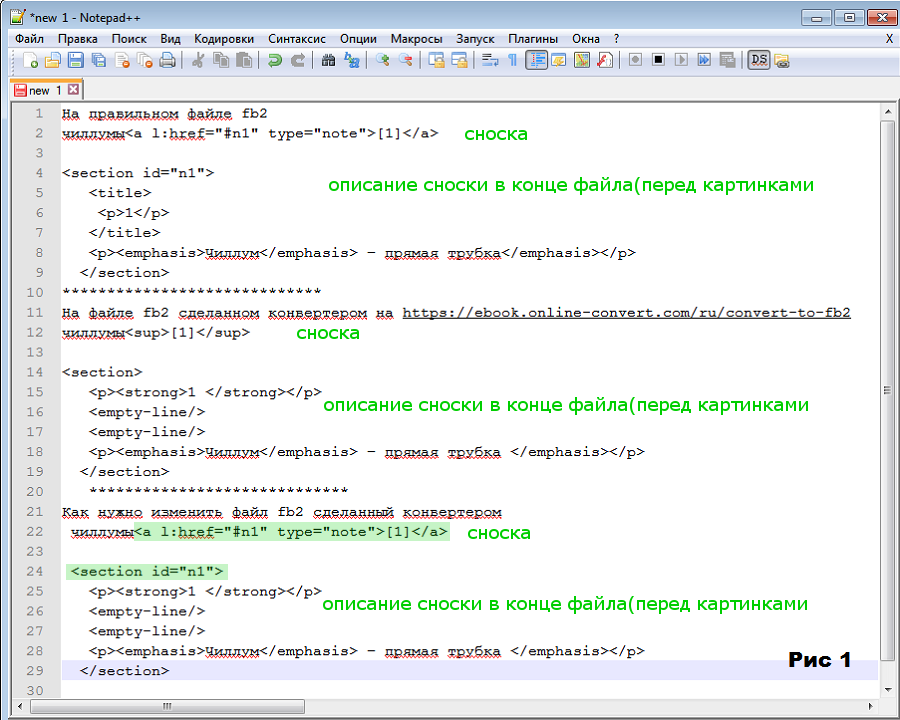
Task: Start macro recording from the toolbar
Action: [635, 60]
